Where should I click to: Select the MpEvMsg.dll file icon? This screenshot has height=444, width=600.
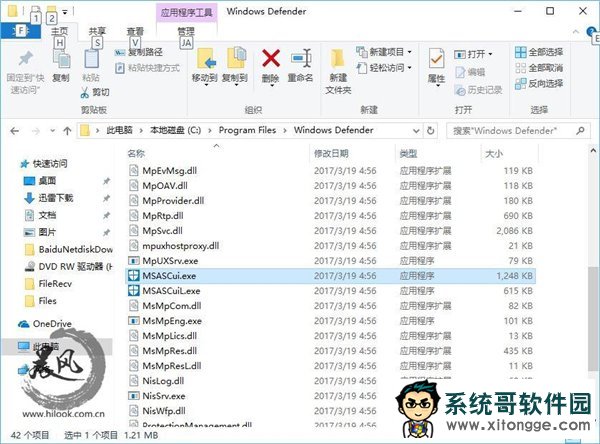(134, 170)
